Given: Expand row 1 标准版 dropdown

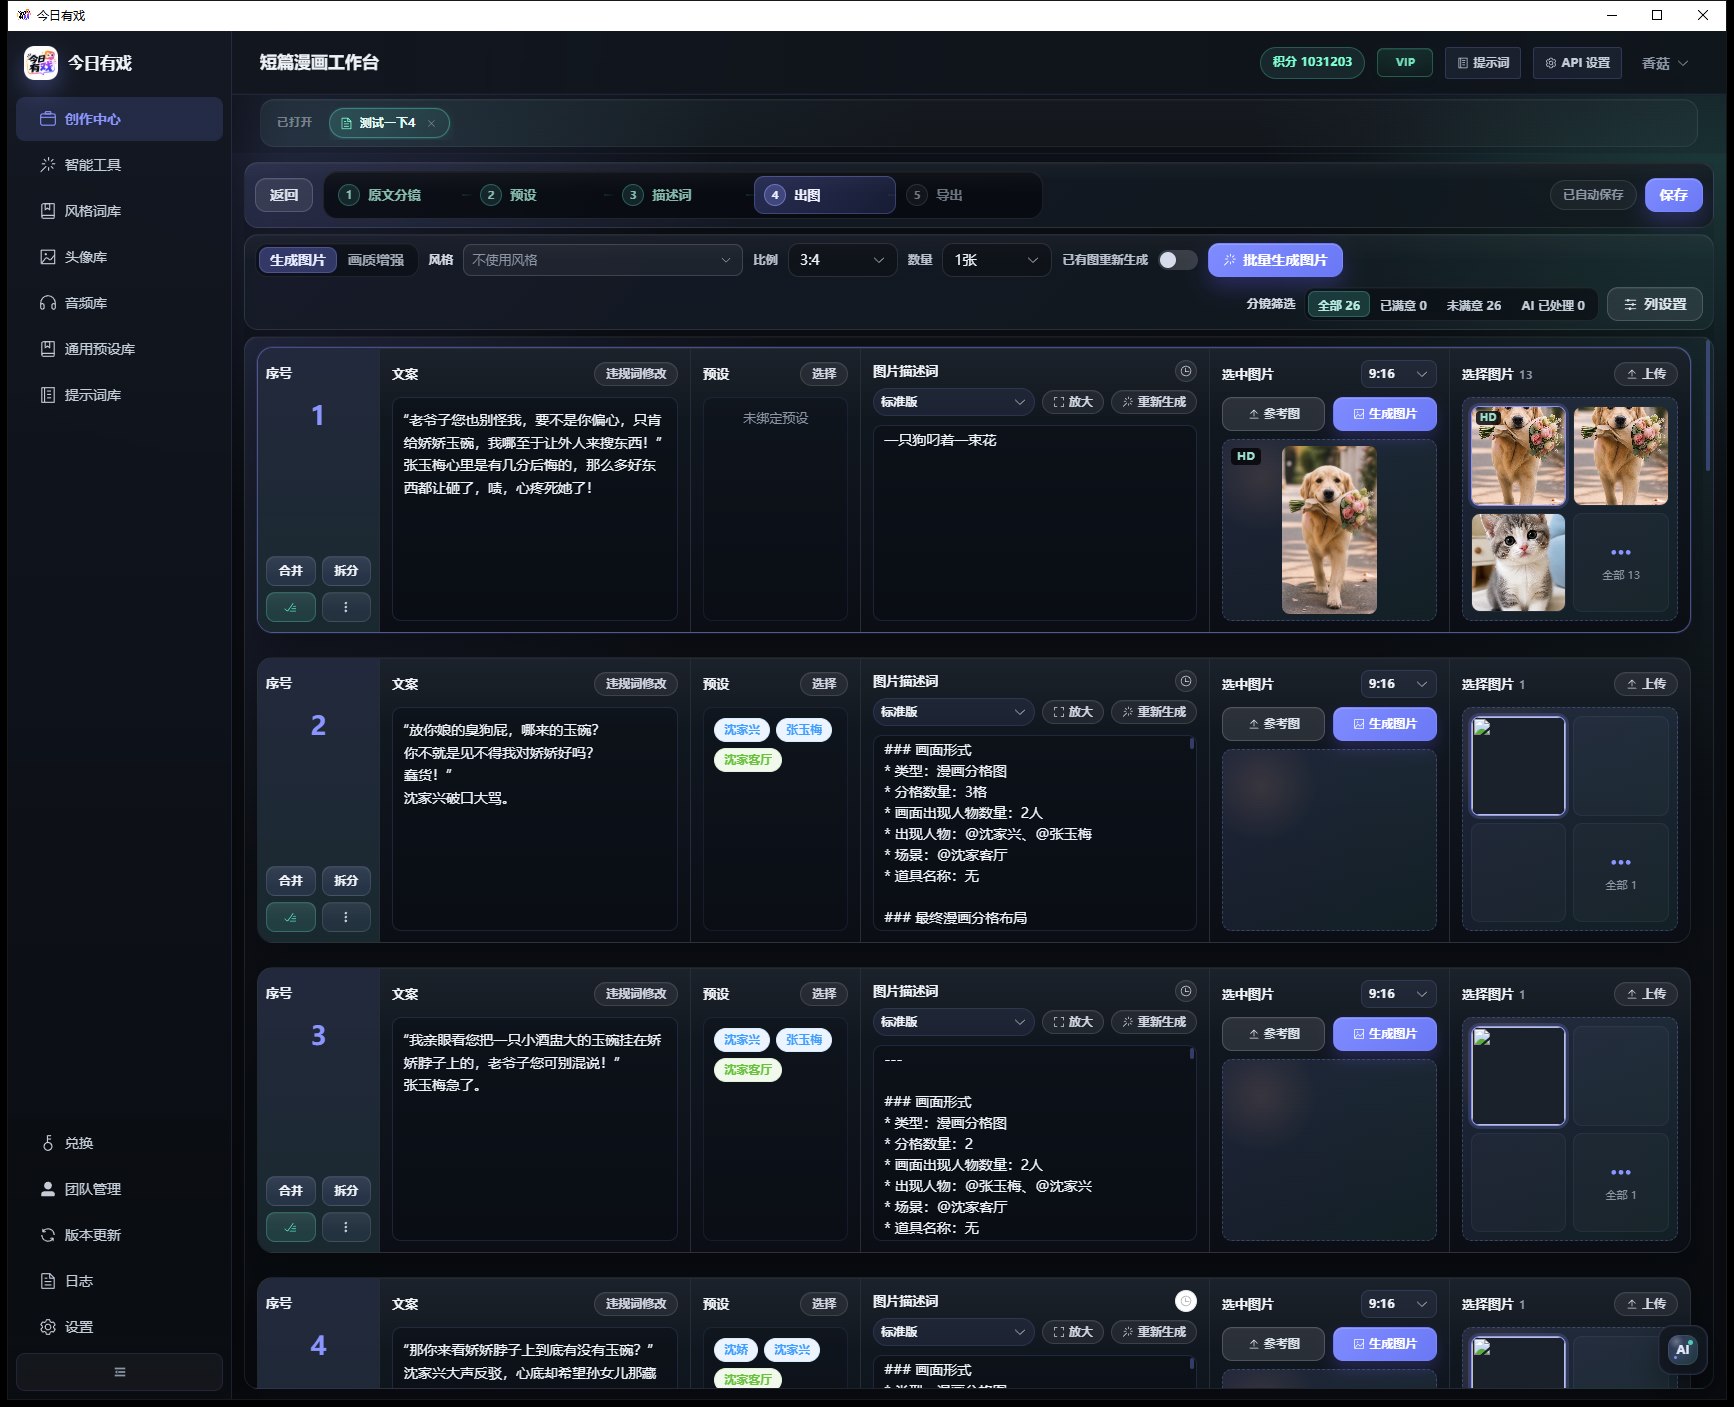Looking at the screenshot, I should pyautogui.click(x=953, y=402).
